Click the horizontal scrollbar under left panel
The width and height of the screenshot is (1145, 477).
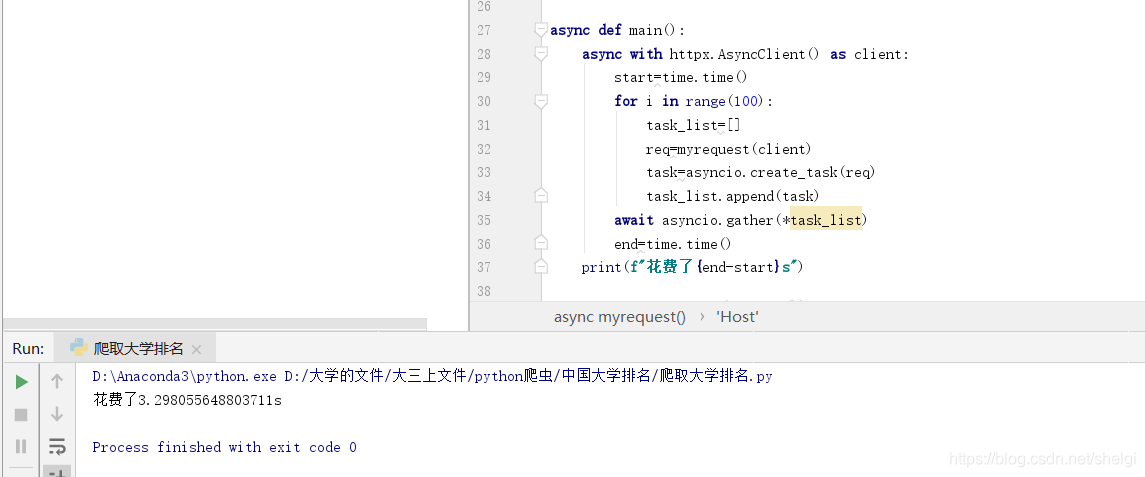pos(215,324)
